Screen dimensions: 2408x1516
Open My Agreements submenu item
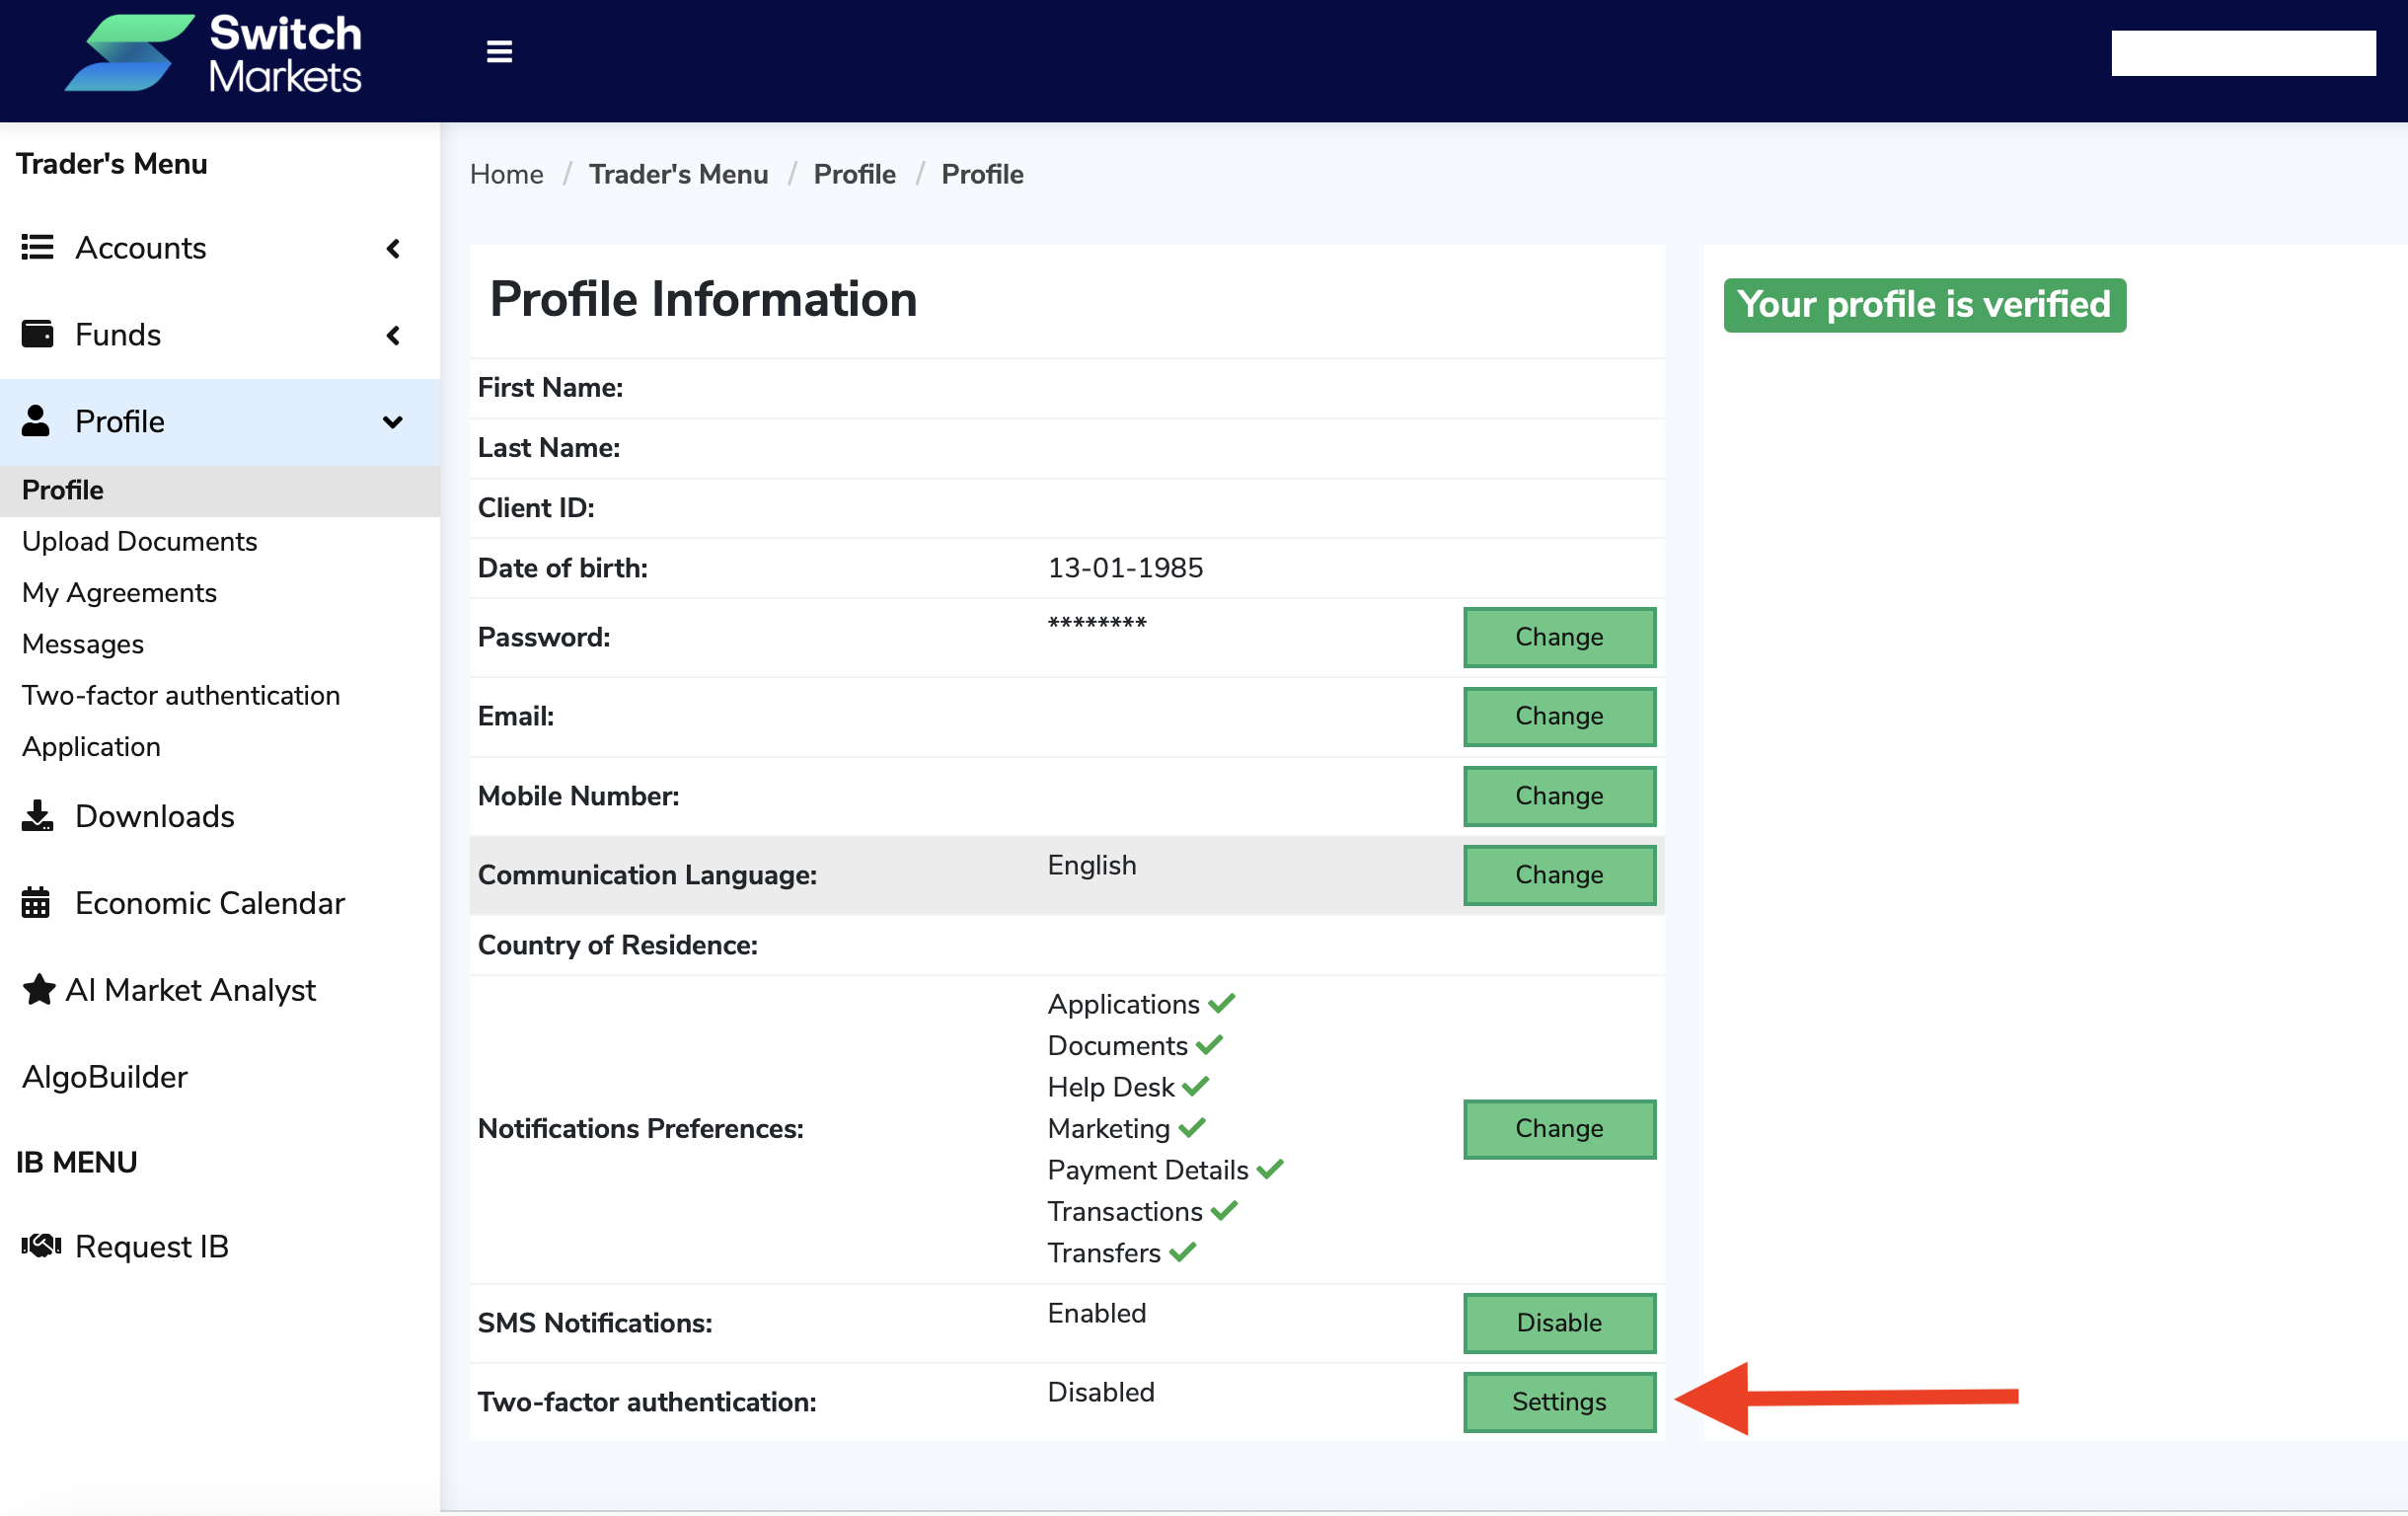tap(119, 592)
